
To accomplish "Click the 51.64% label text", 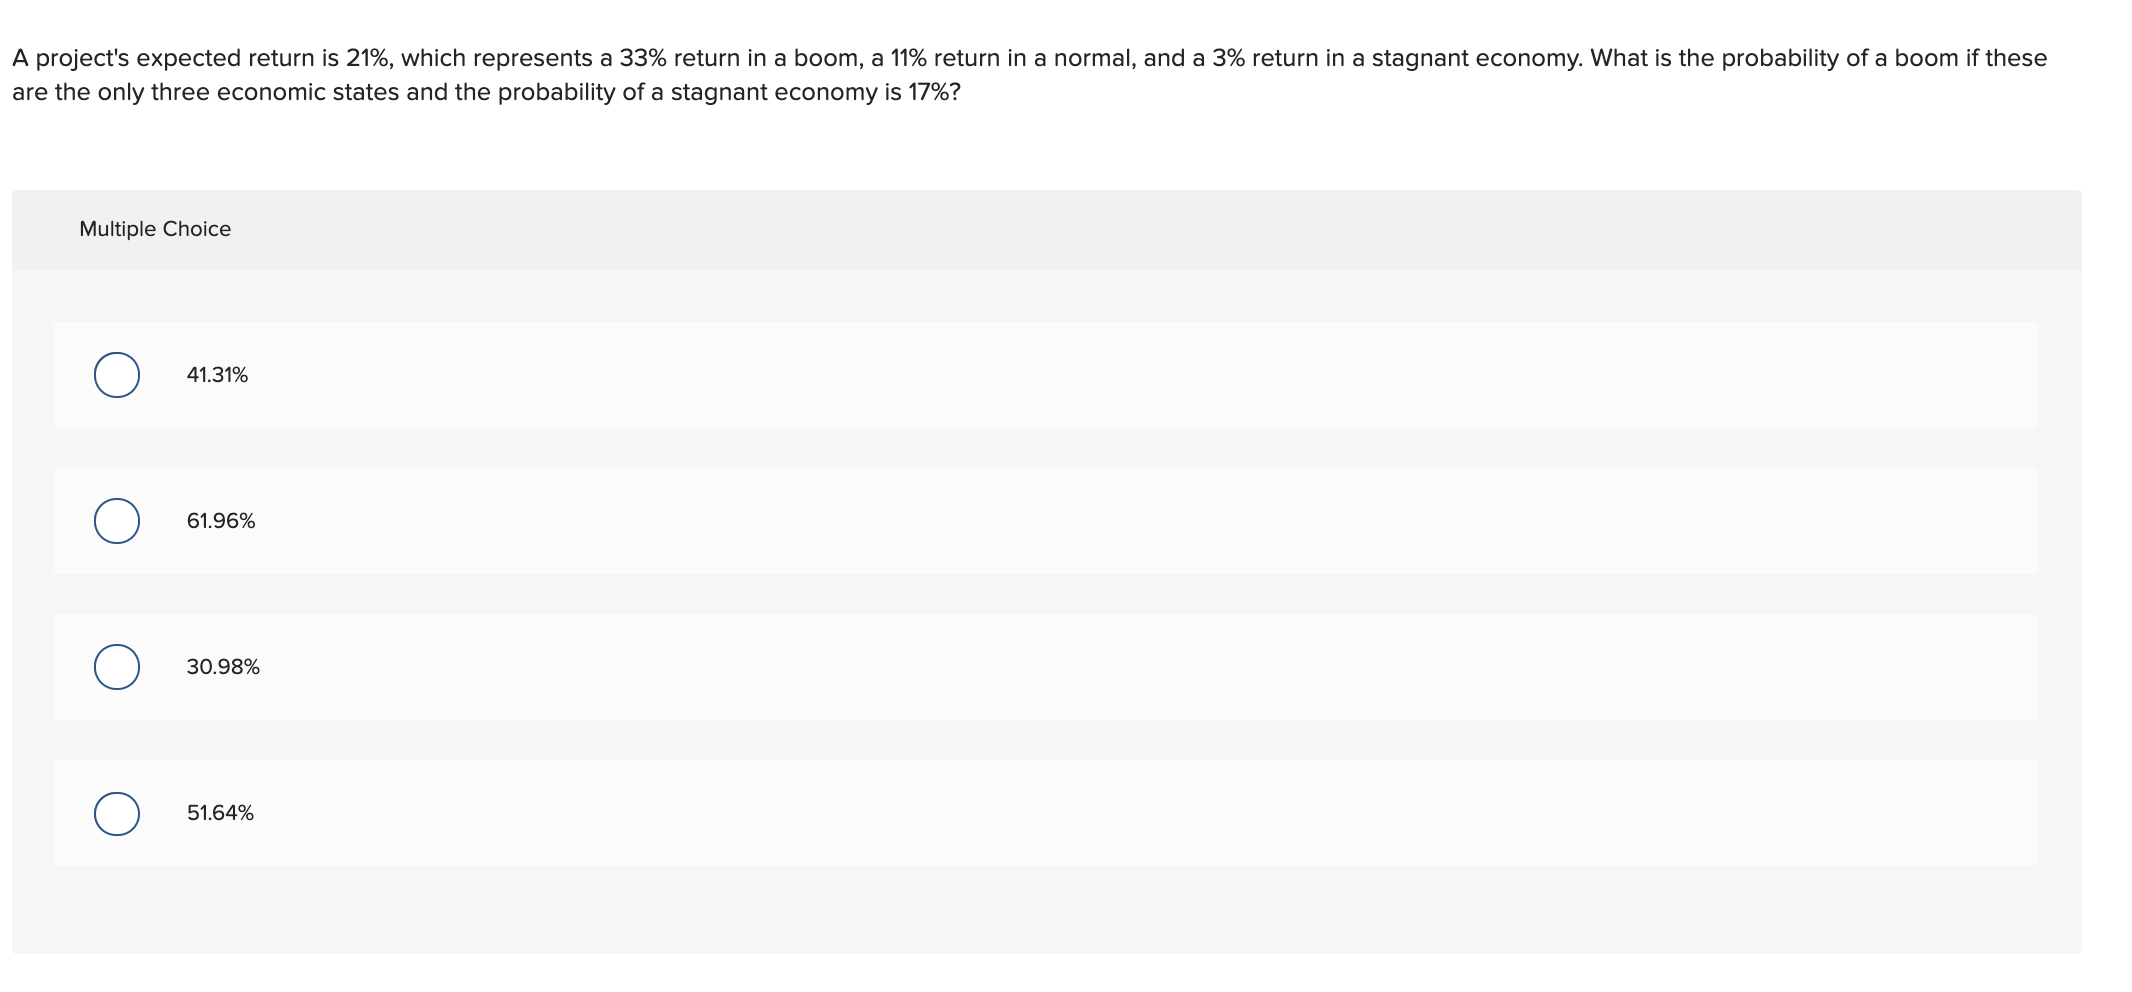I will (219, 813).
